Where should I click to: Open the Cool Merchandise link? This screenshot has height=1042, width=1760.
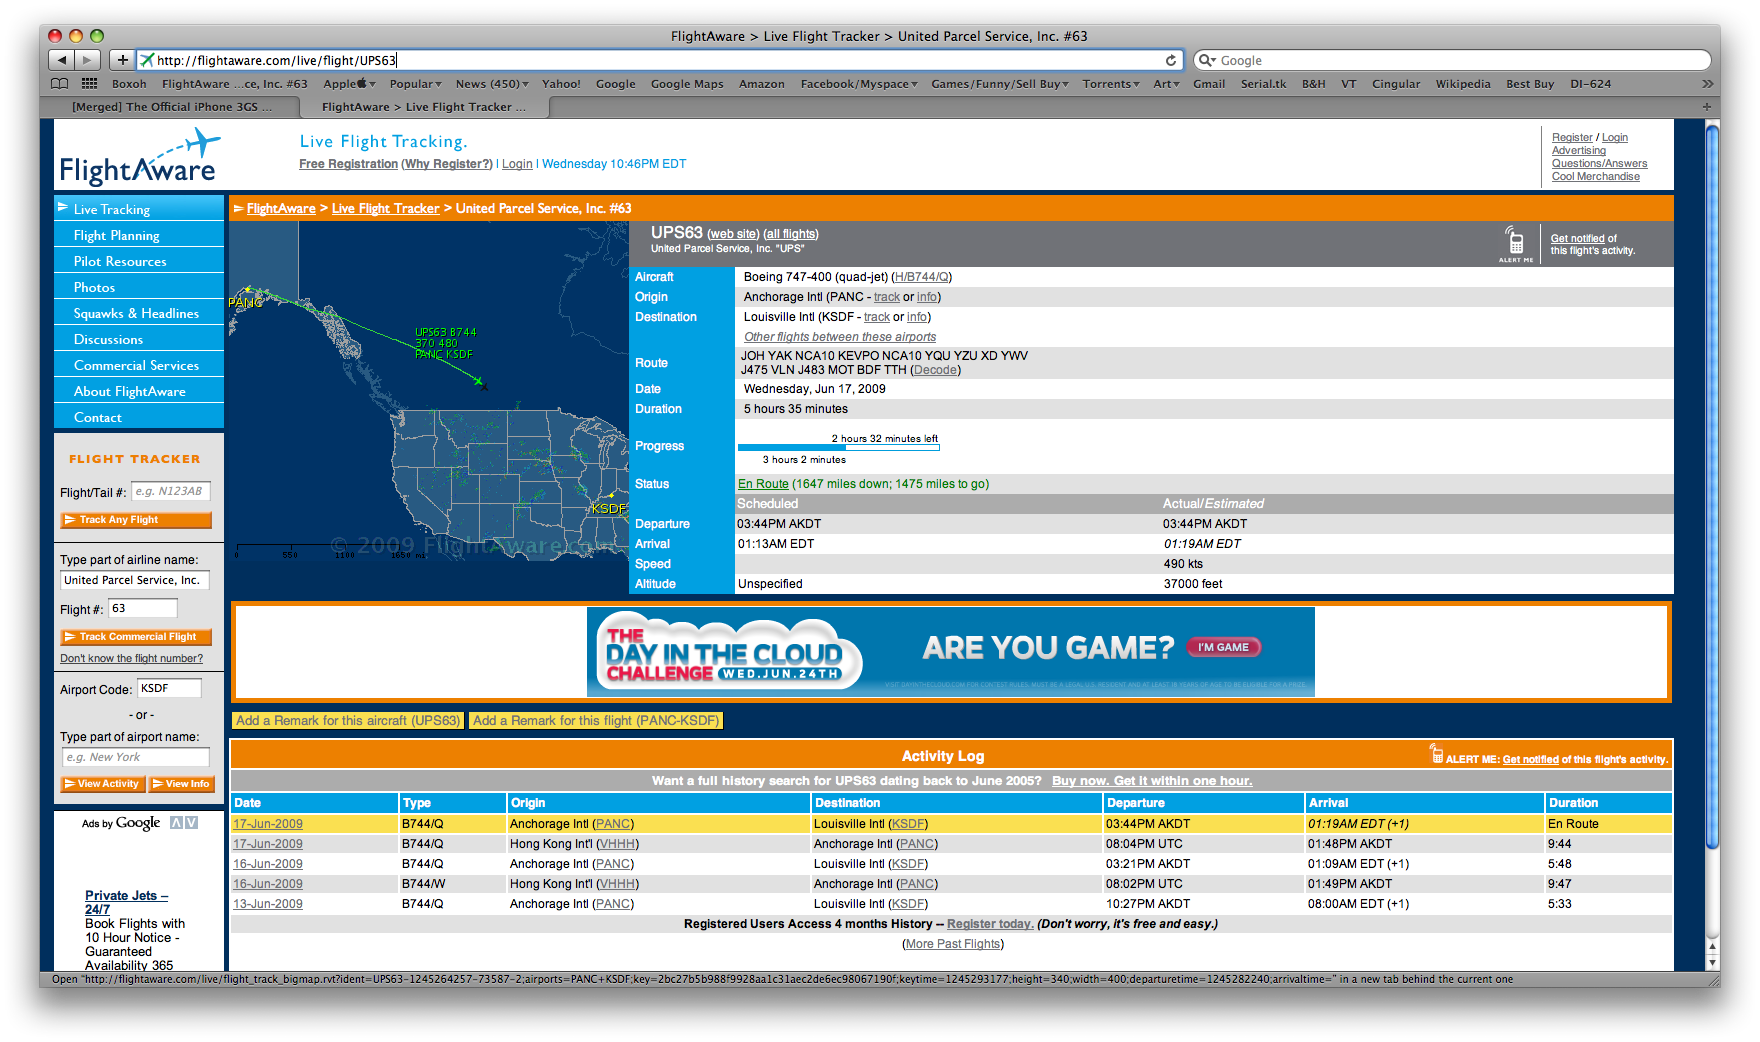tap(1596, 177)
